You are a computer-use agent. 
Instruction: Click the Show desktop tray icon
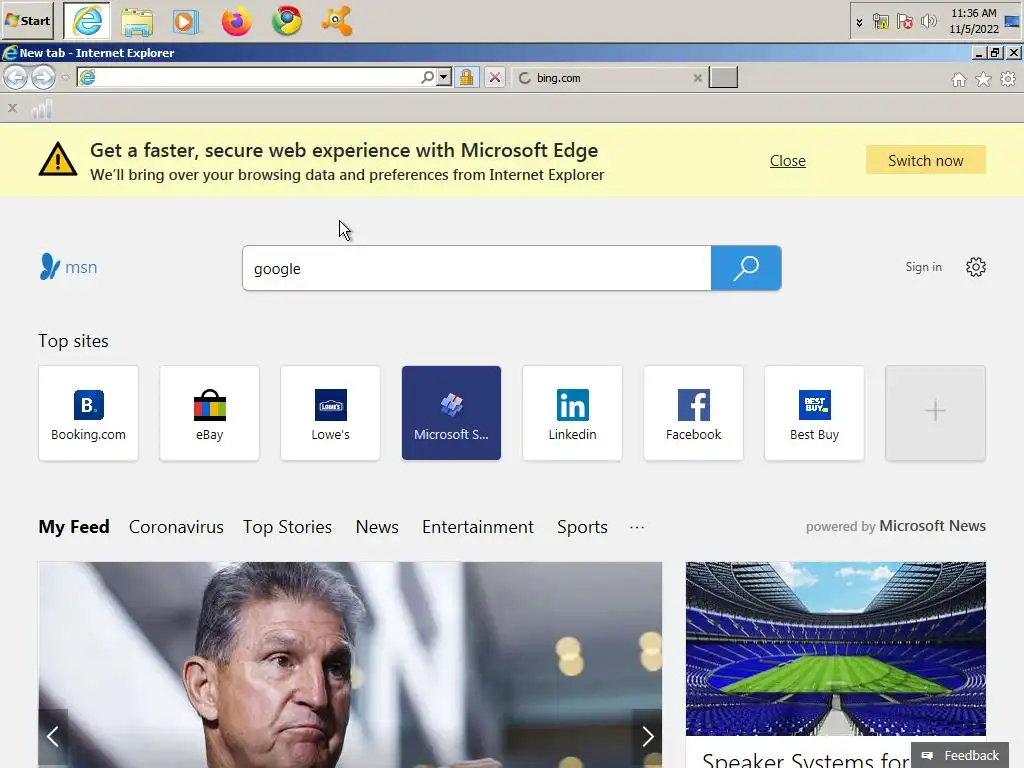[x=1012, y=22]
